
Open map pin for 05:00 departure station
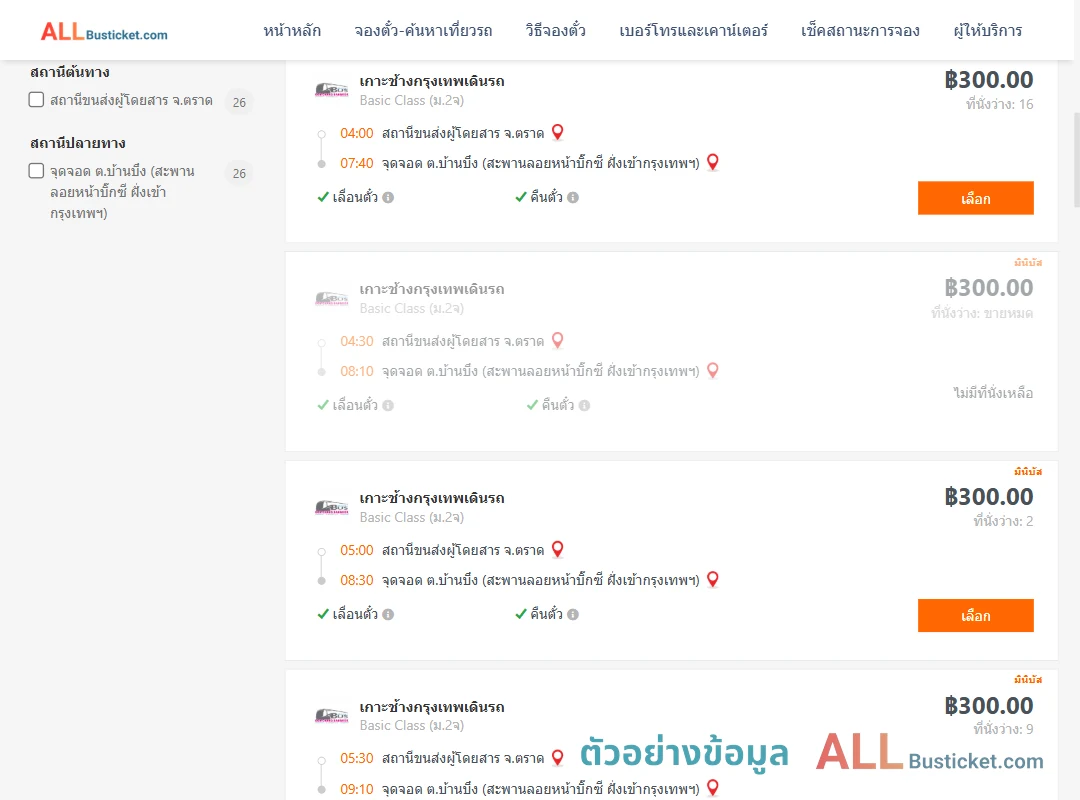(x=558, y=549)
